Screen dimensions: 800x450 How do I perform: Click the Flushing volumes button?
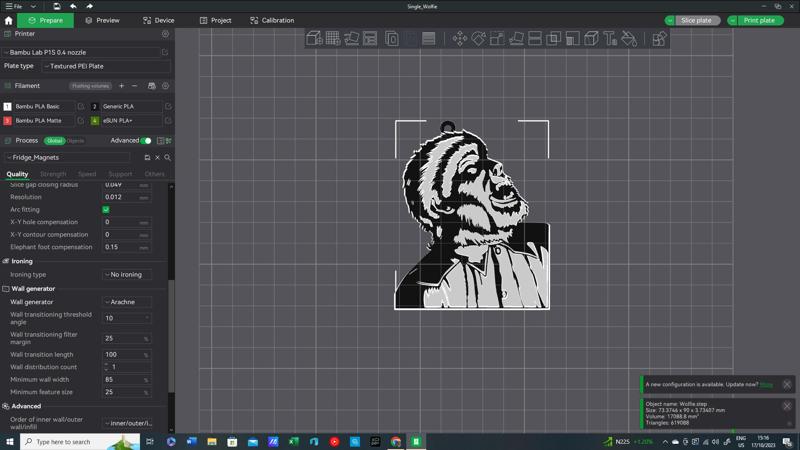pyautogui.click(x=90, y=86)
